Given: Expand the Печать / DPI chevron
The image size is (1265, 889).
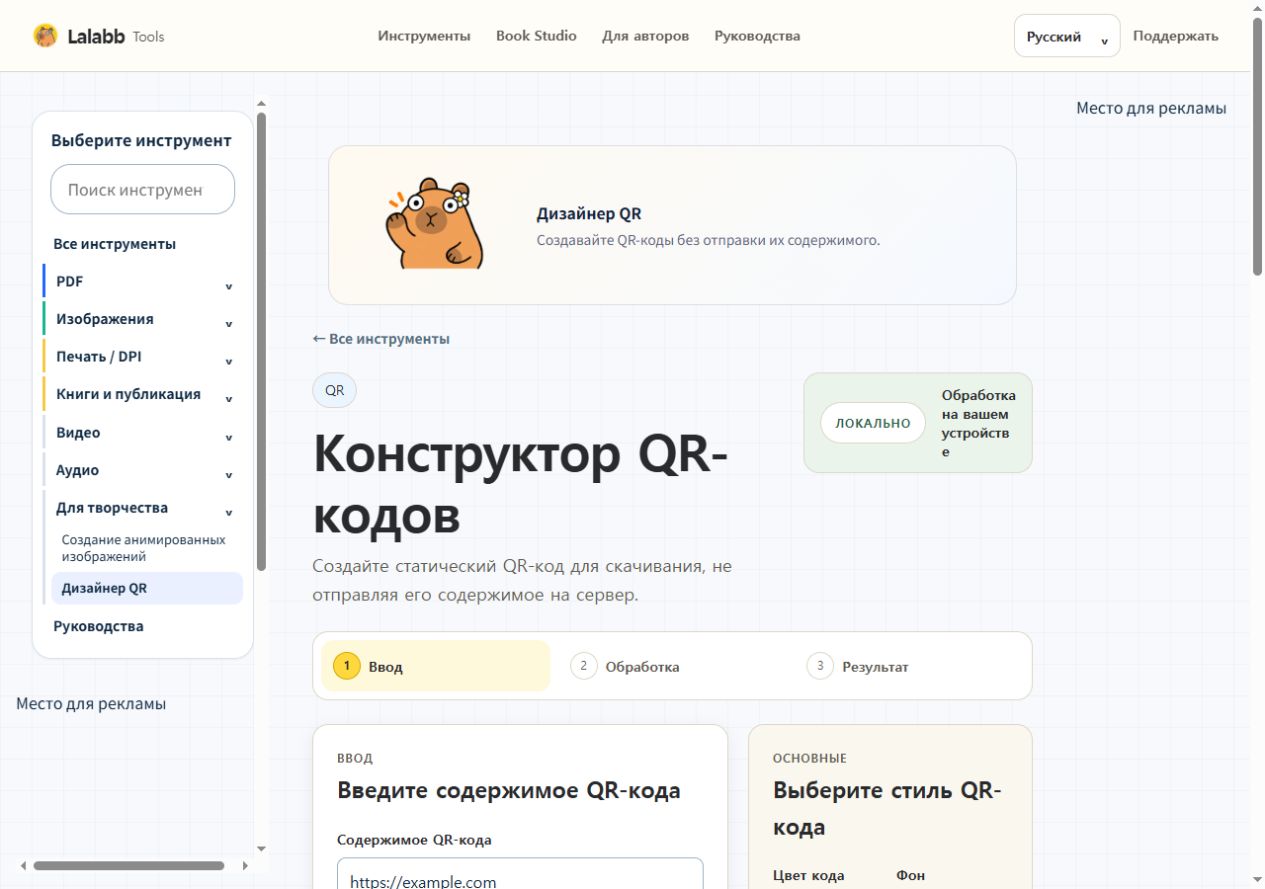Looking at the screenshot, I should coord(229,361).
